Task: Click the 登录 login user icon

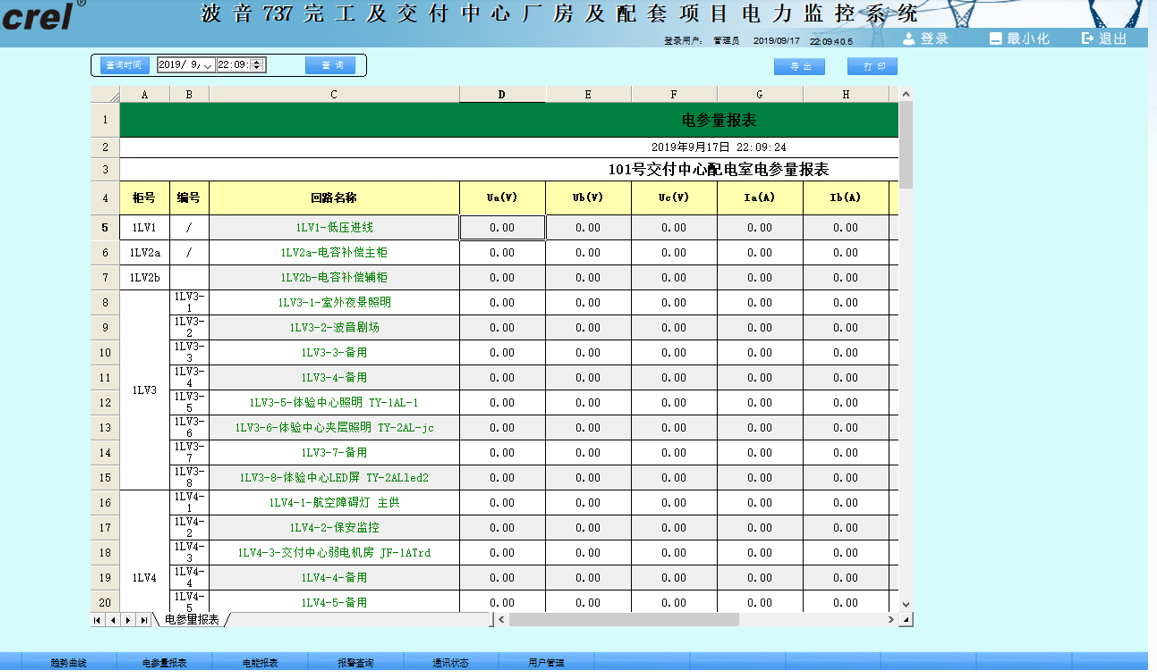Action: (909, 39)
